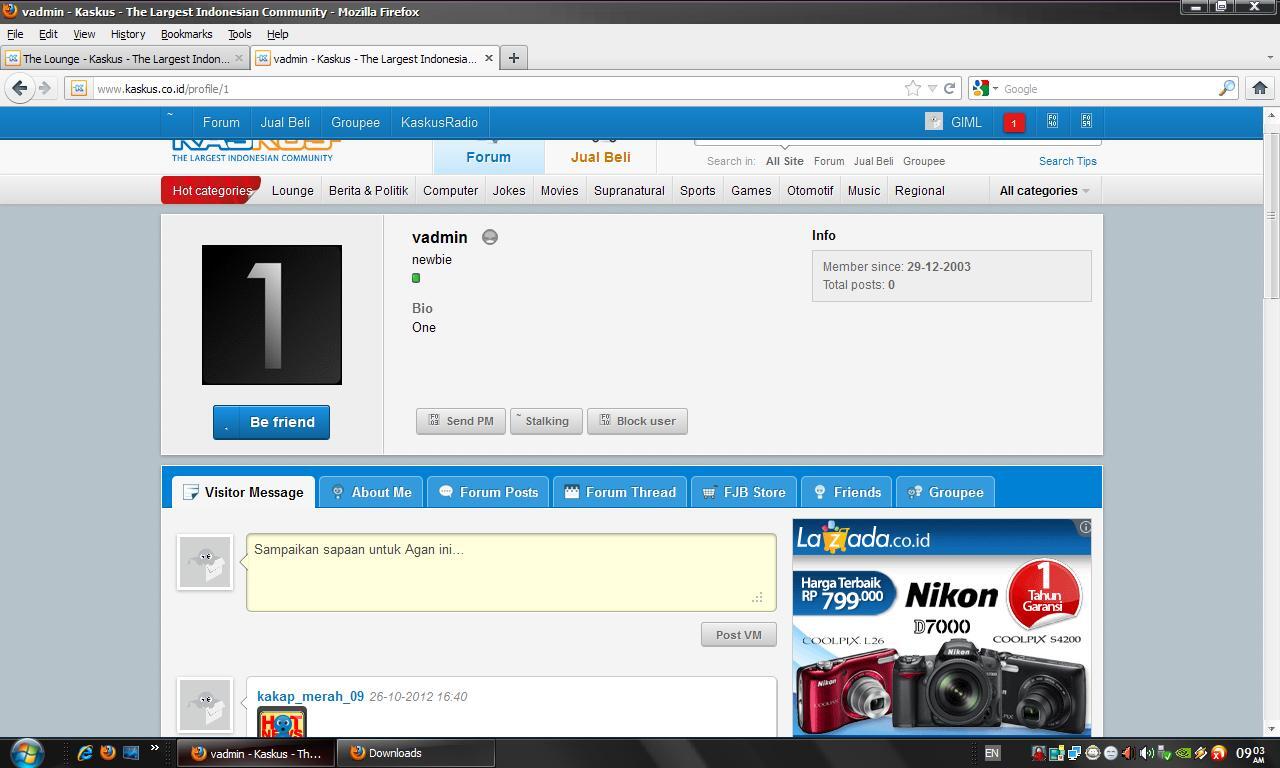Open kakap_merah_09 profile link

coord(310,696)
